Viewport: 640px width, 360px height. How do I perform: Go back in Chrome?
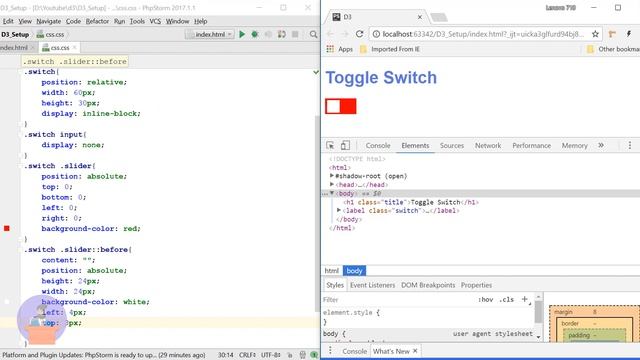pyautogui.click(x=330, y=34)
